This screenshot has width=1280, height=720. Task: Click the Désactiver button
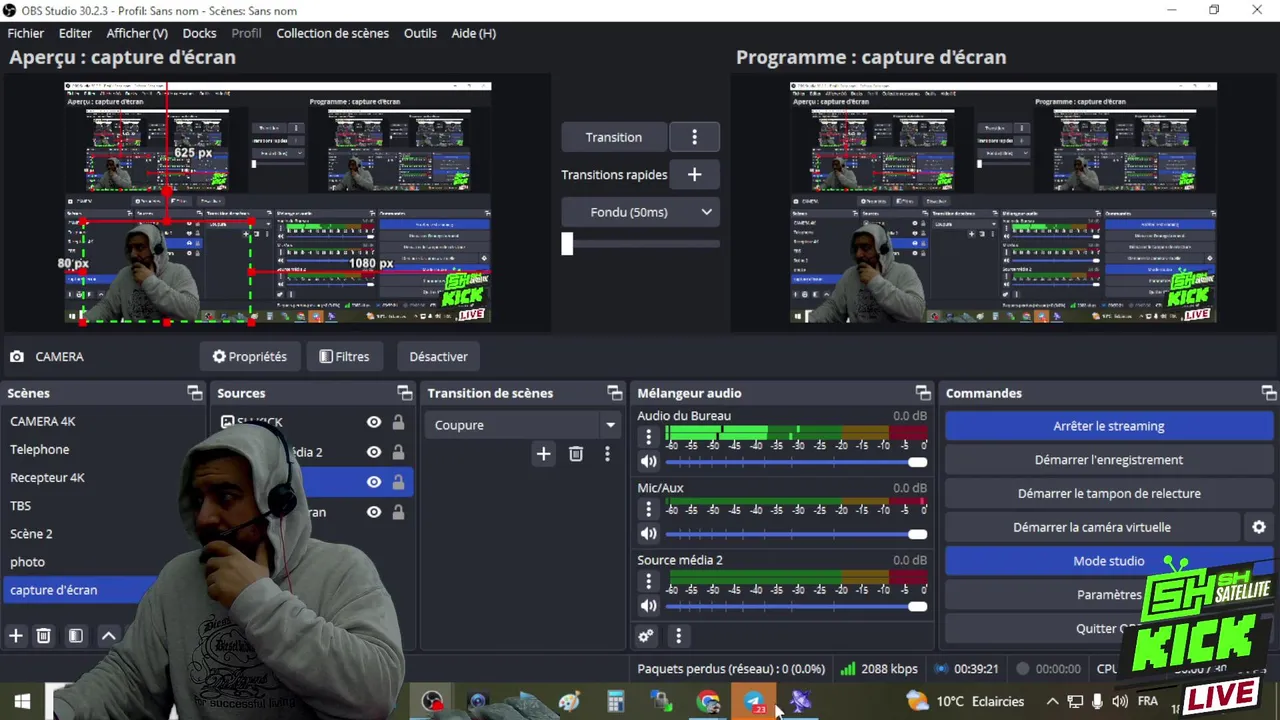[438, 356]
